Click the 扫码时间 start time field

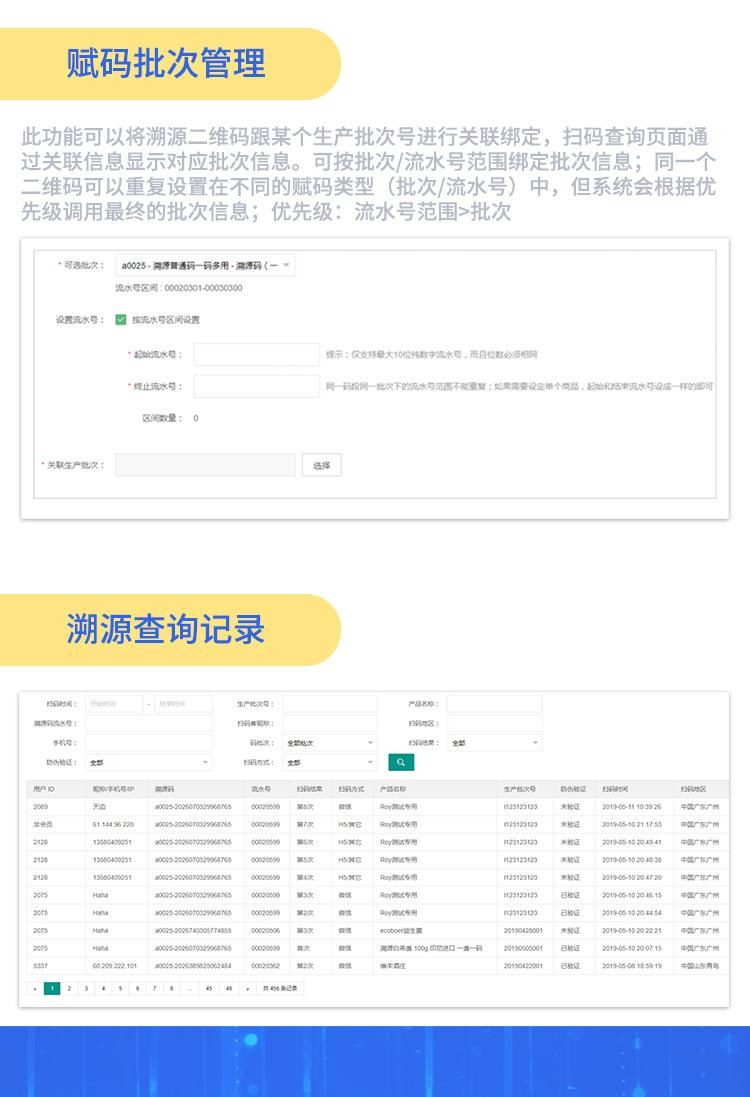[114, 704]
